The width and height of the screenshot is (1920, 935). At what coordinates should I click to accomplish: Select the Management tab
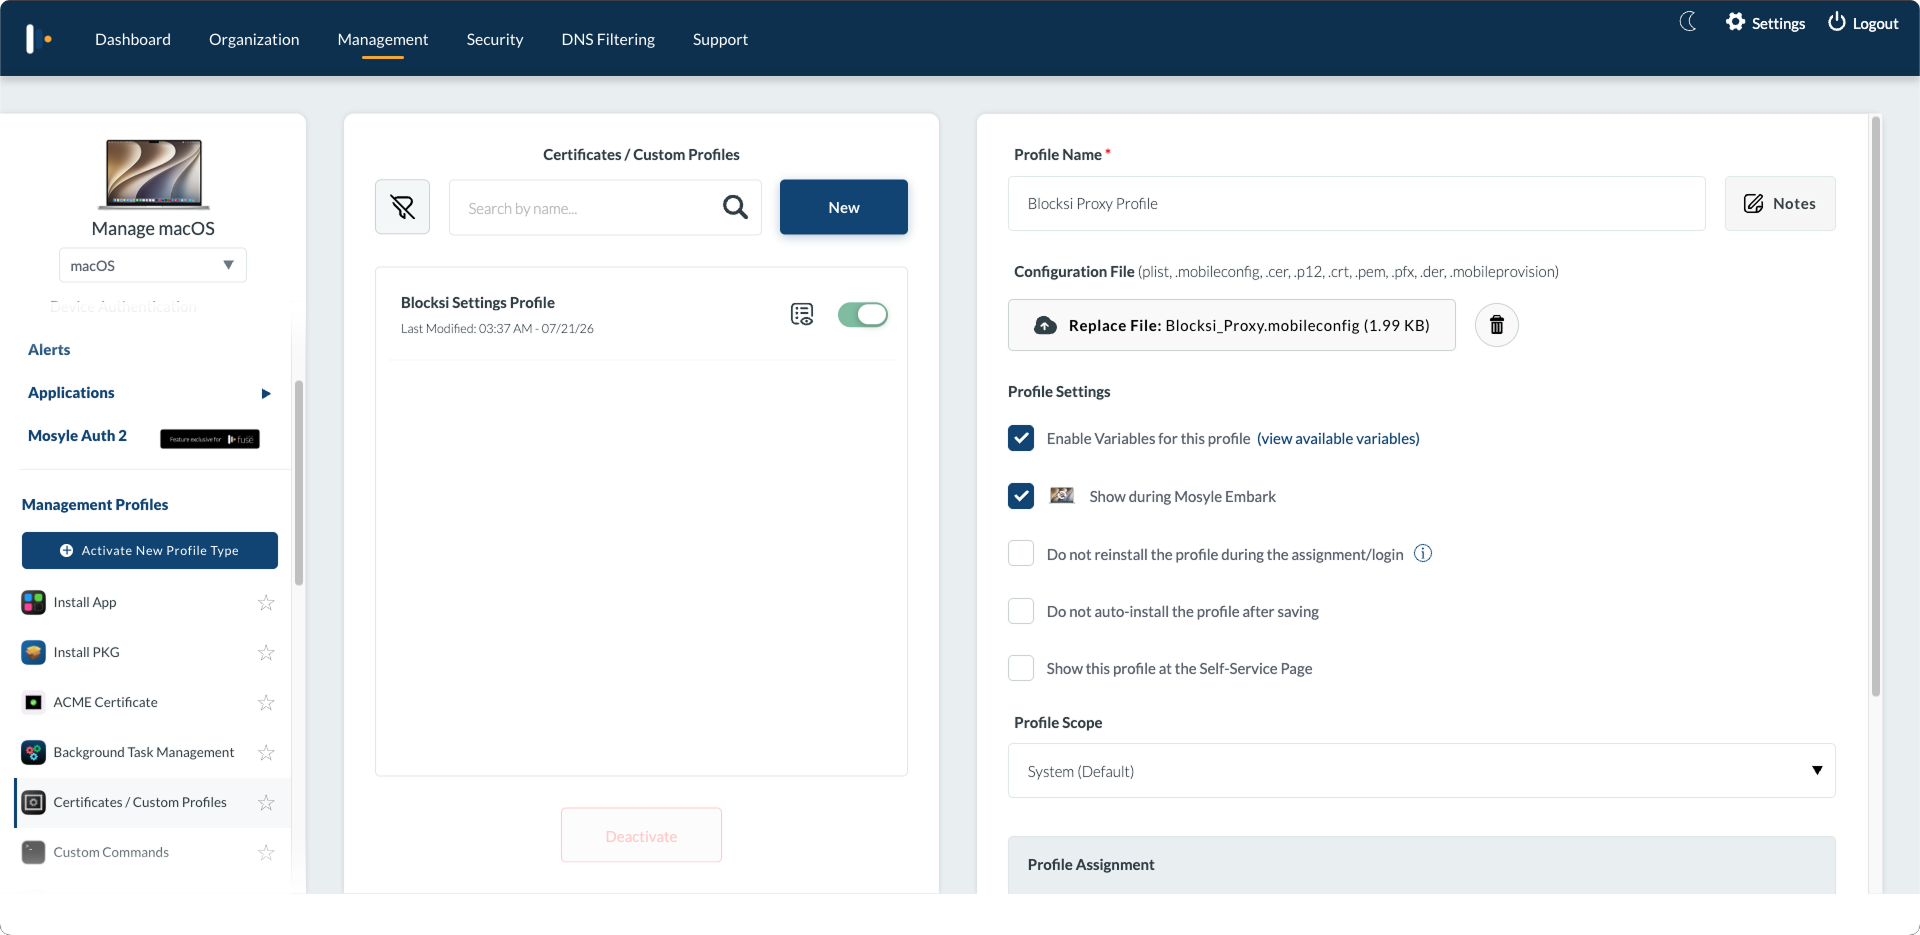coord(383,39)
